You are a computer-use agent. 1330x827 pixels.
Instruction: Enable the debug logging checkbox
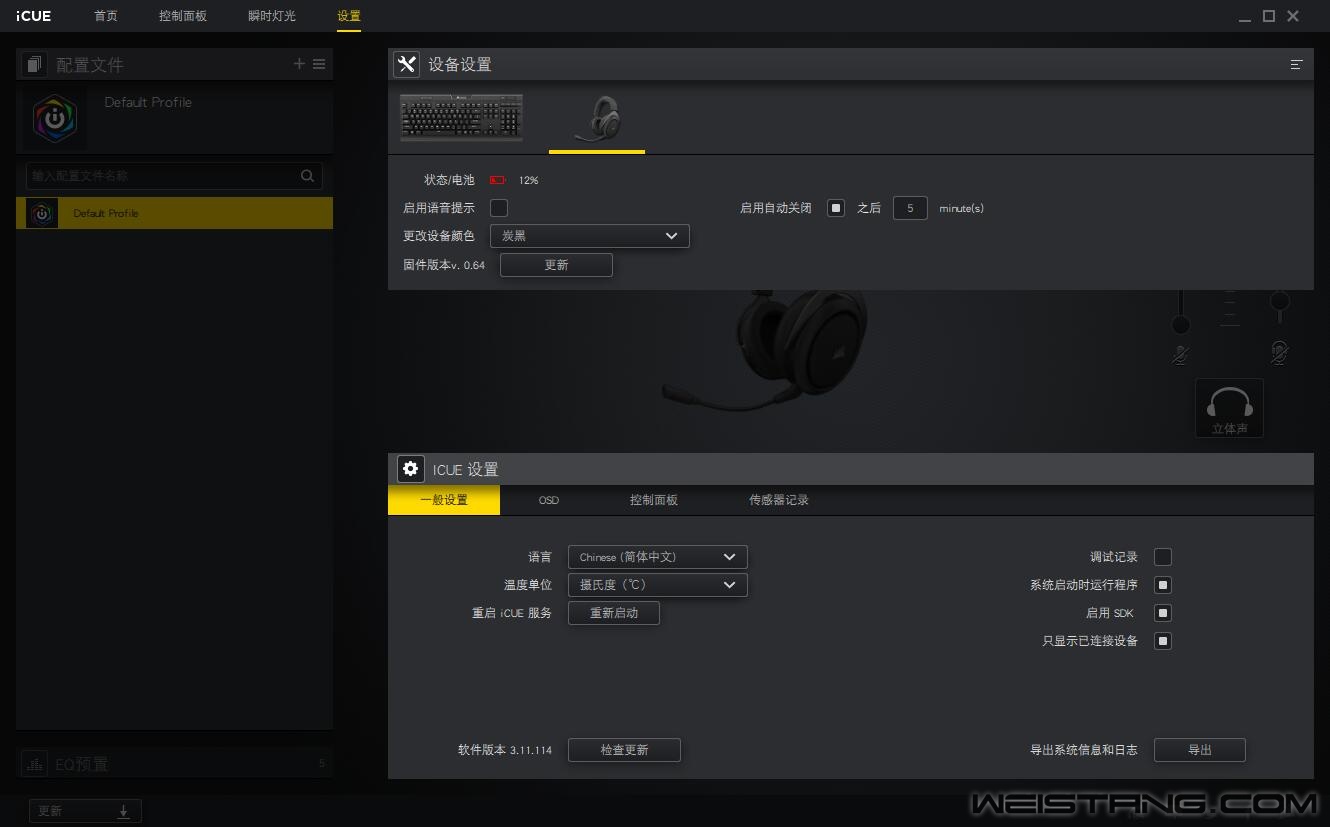click(1163, 557)
